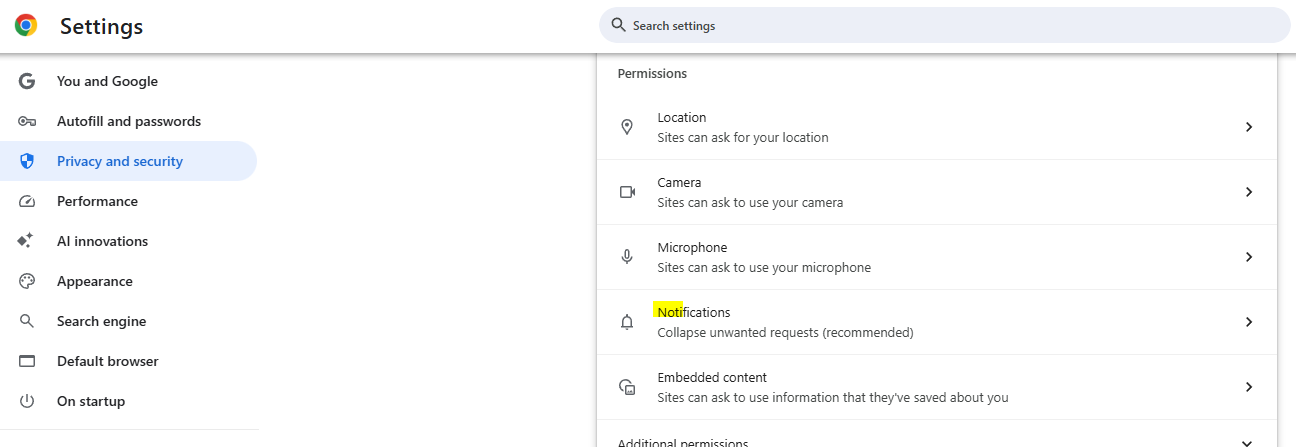Open the Microphone row label
The image size is (1296, 447).
[x=692, y=247]
